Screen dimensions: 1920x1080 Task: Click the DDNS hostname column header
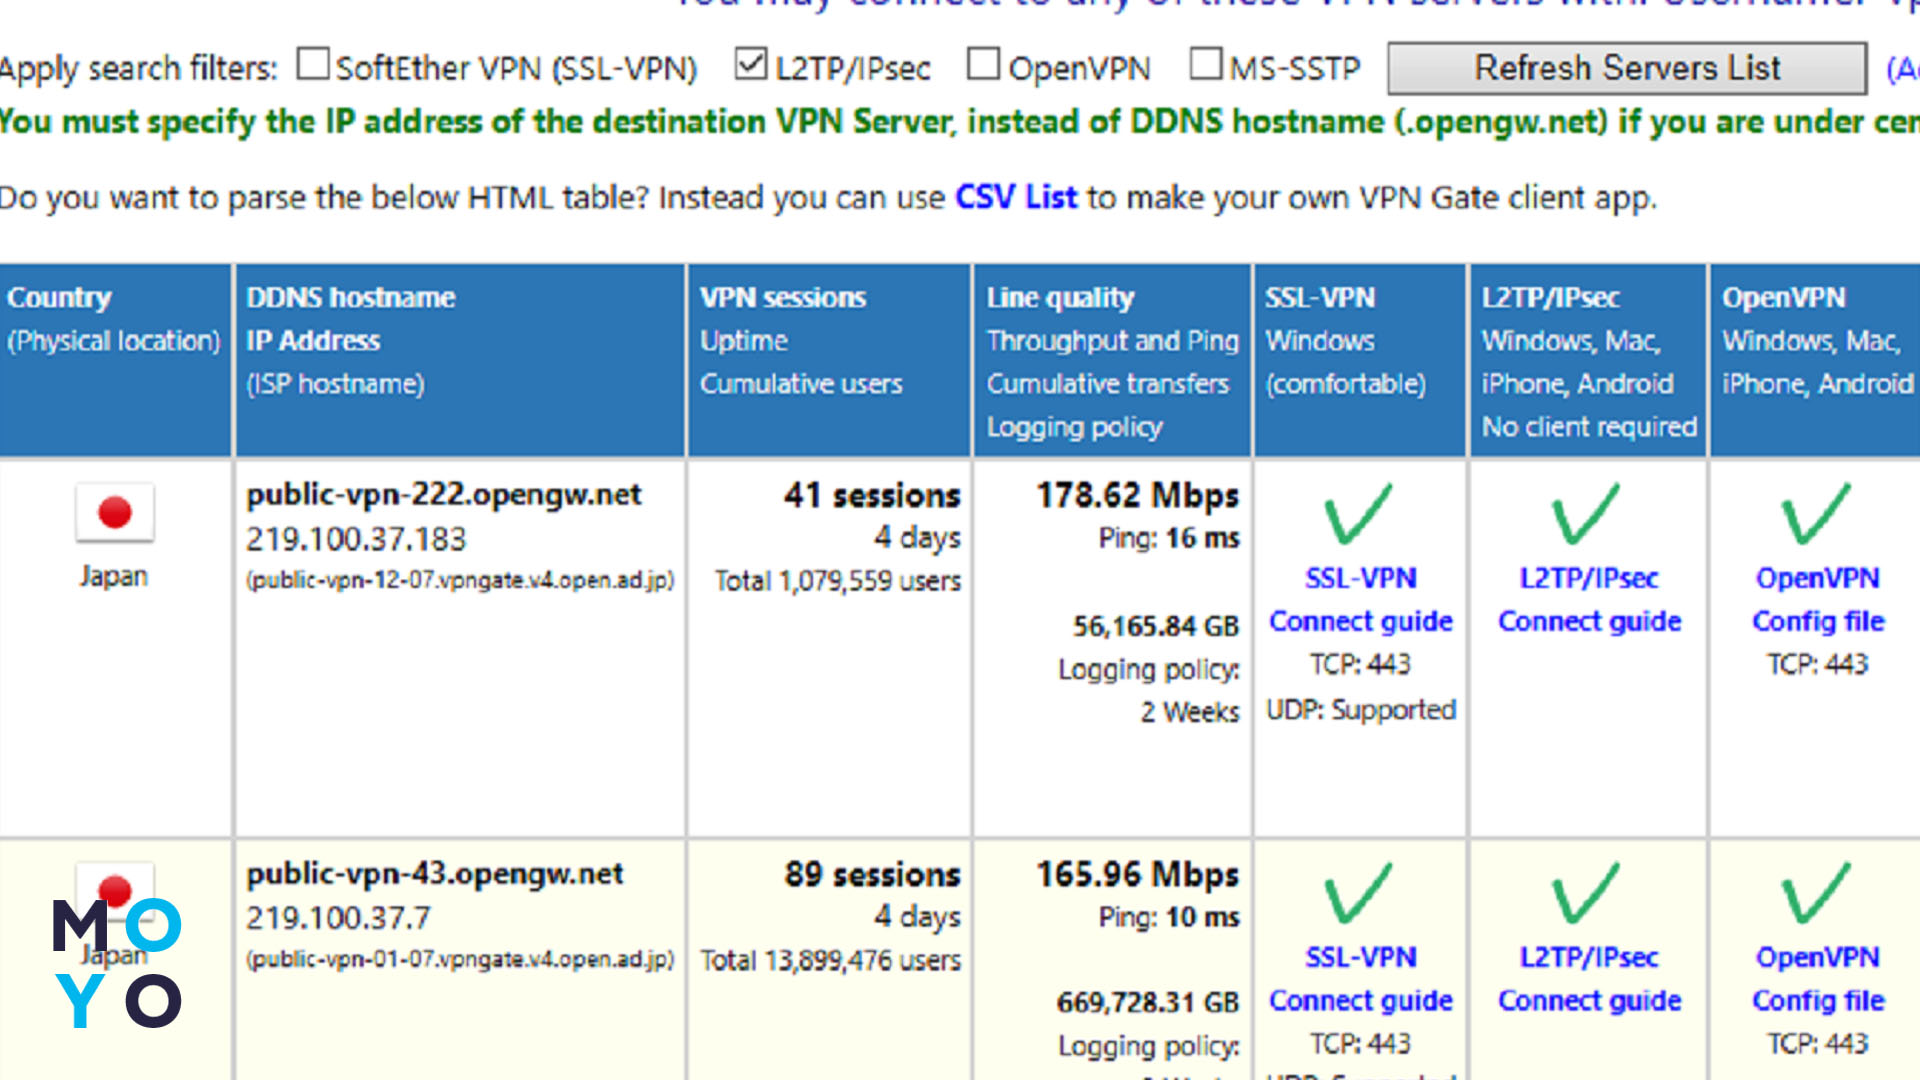tap(461, 361)
